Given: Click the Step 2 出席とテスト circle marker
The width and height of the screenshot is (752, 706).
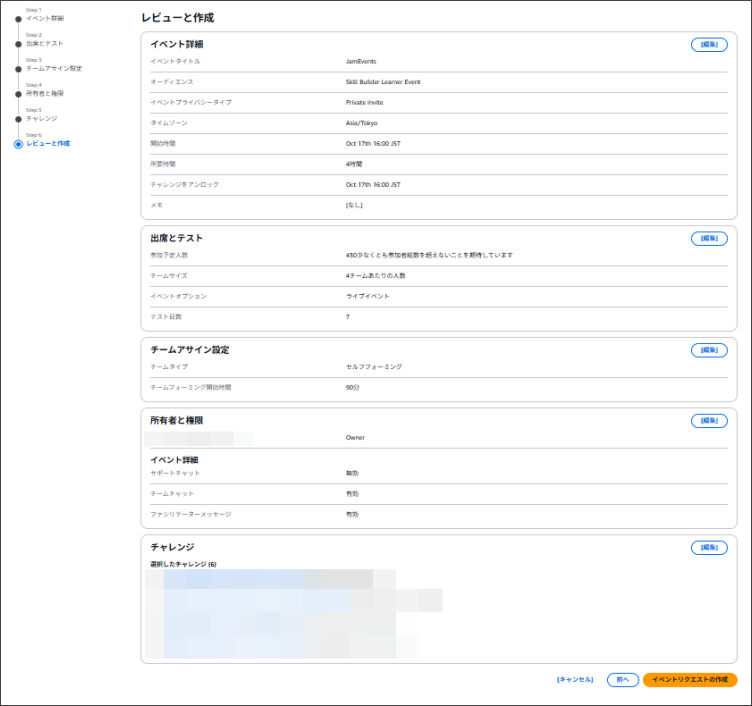Looking at the screenshot, I should tap(18, 44).
